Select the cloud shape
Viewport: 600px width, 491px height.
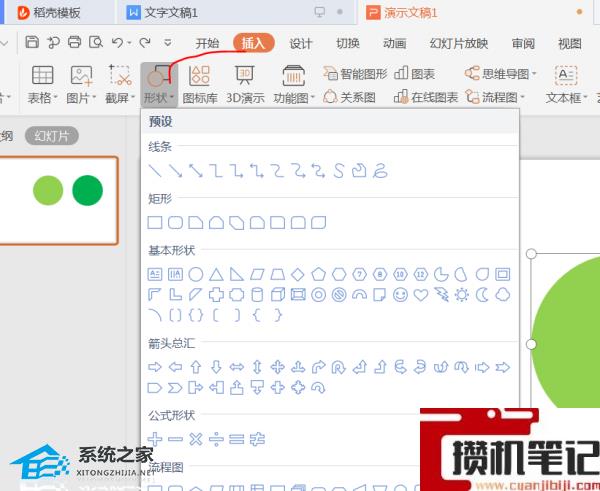tap(503, 295)
